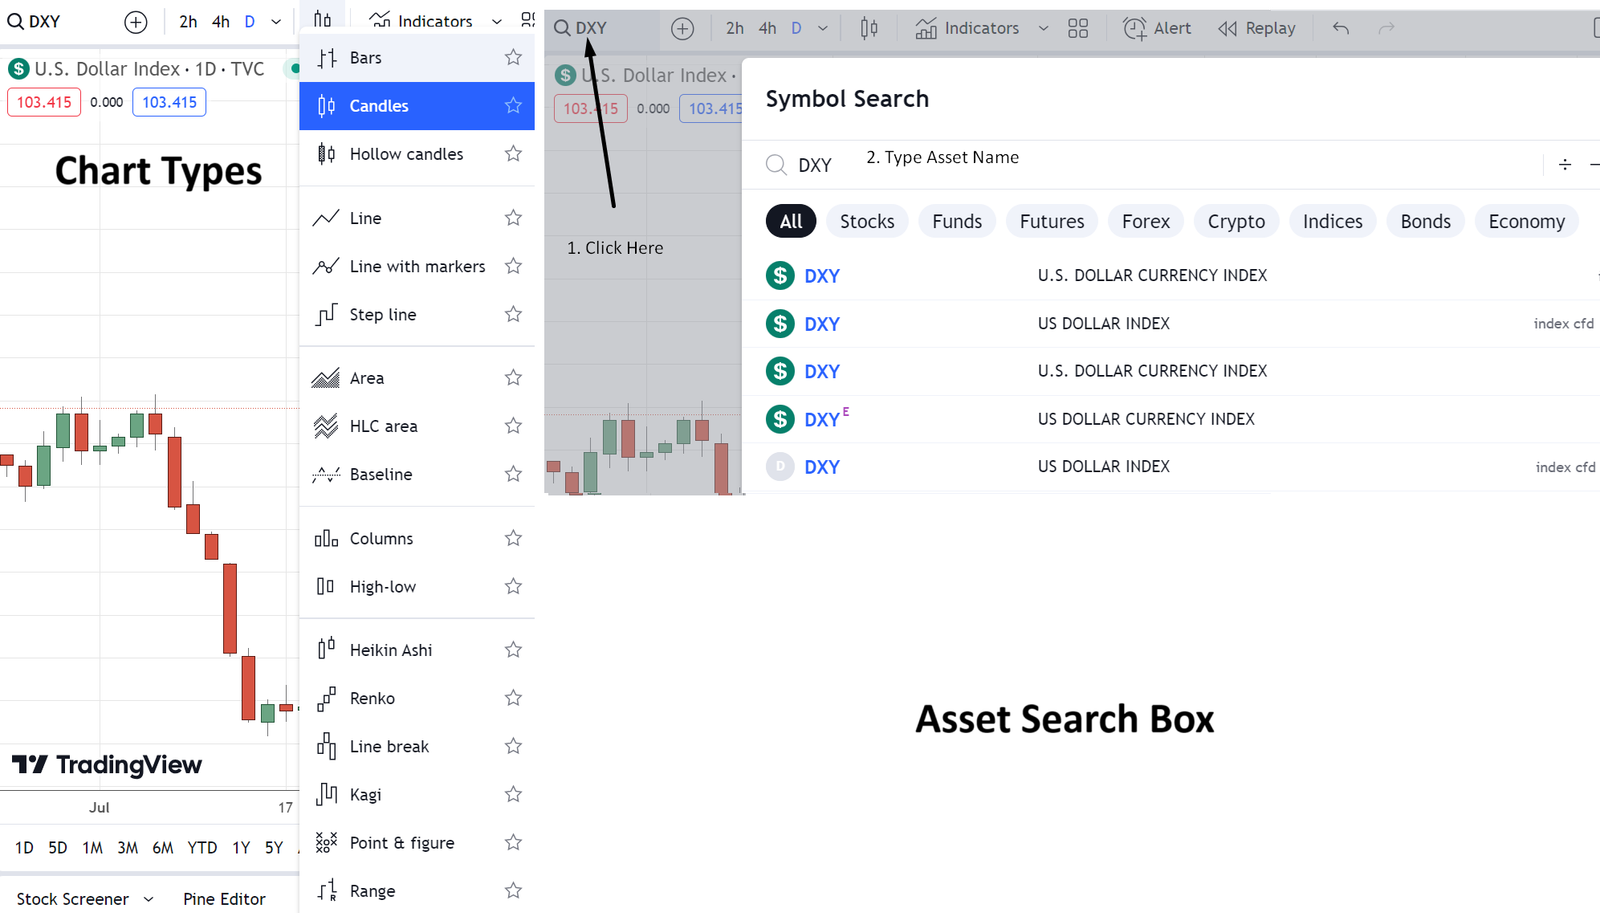Click the Undo arrow
1600x913 pixels.
(x=1341, y=29)
